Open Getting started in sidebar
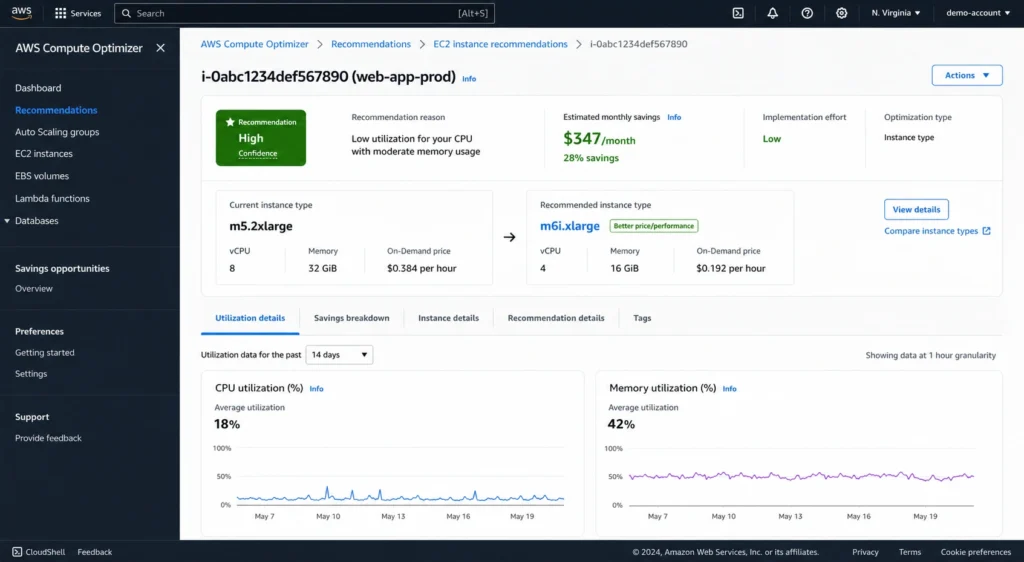Screen dimensions: 1024x562 pos(44,352)
